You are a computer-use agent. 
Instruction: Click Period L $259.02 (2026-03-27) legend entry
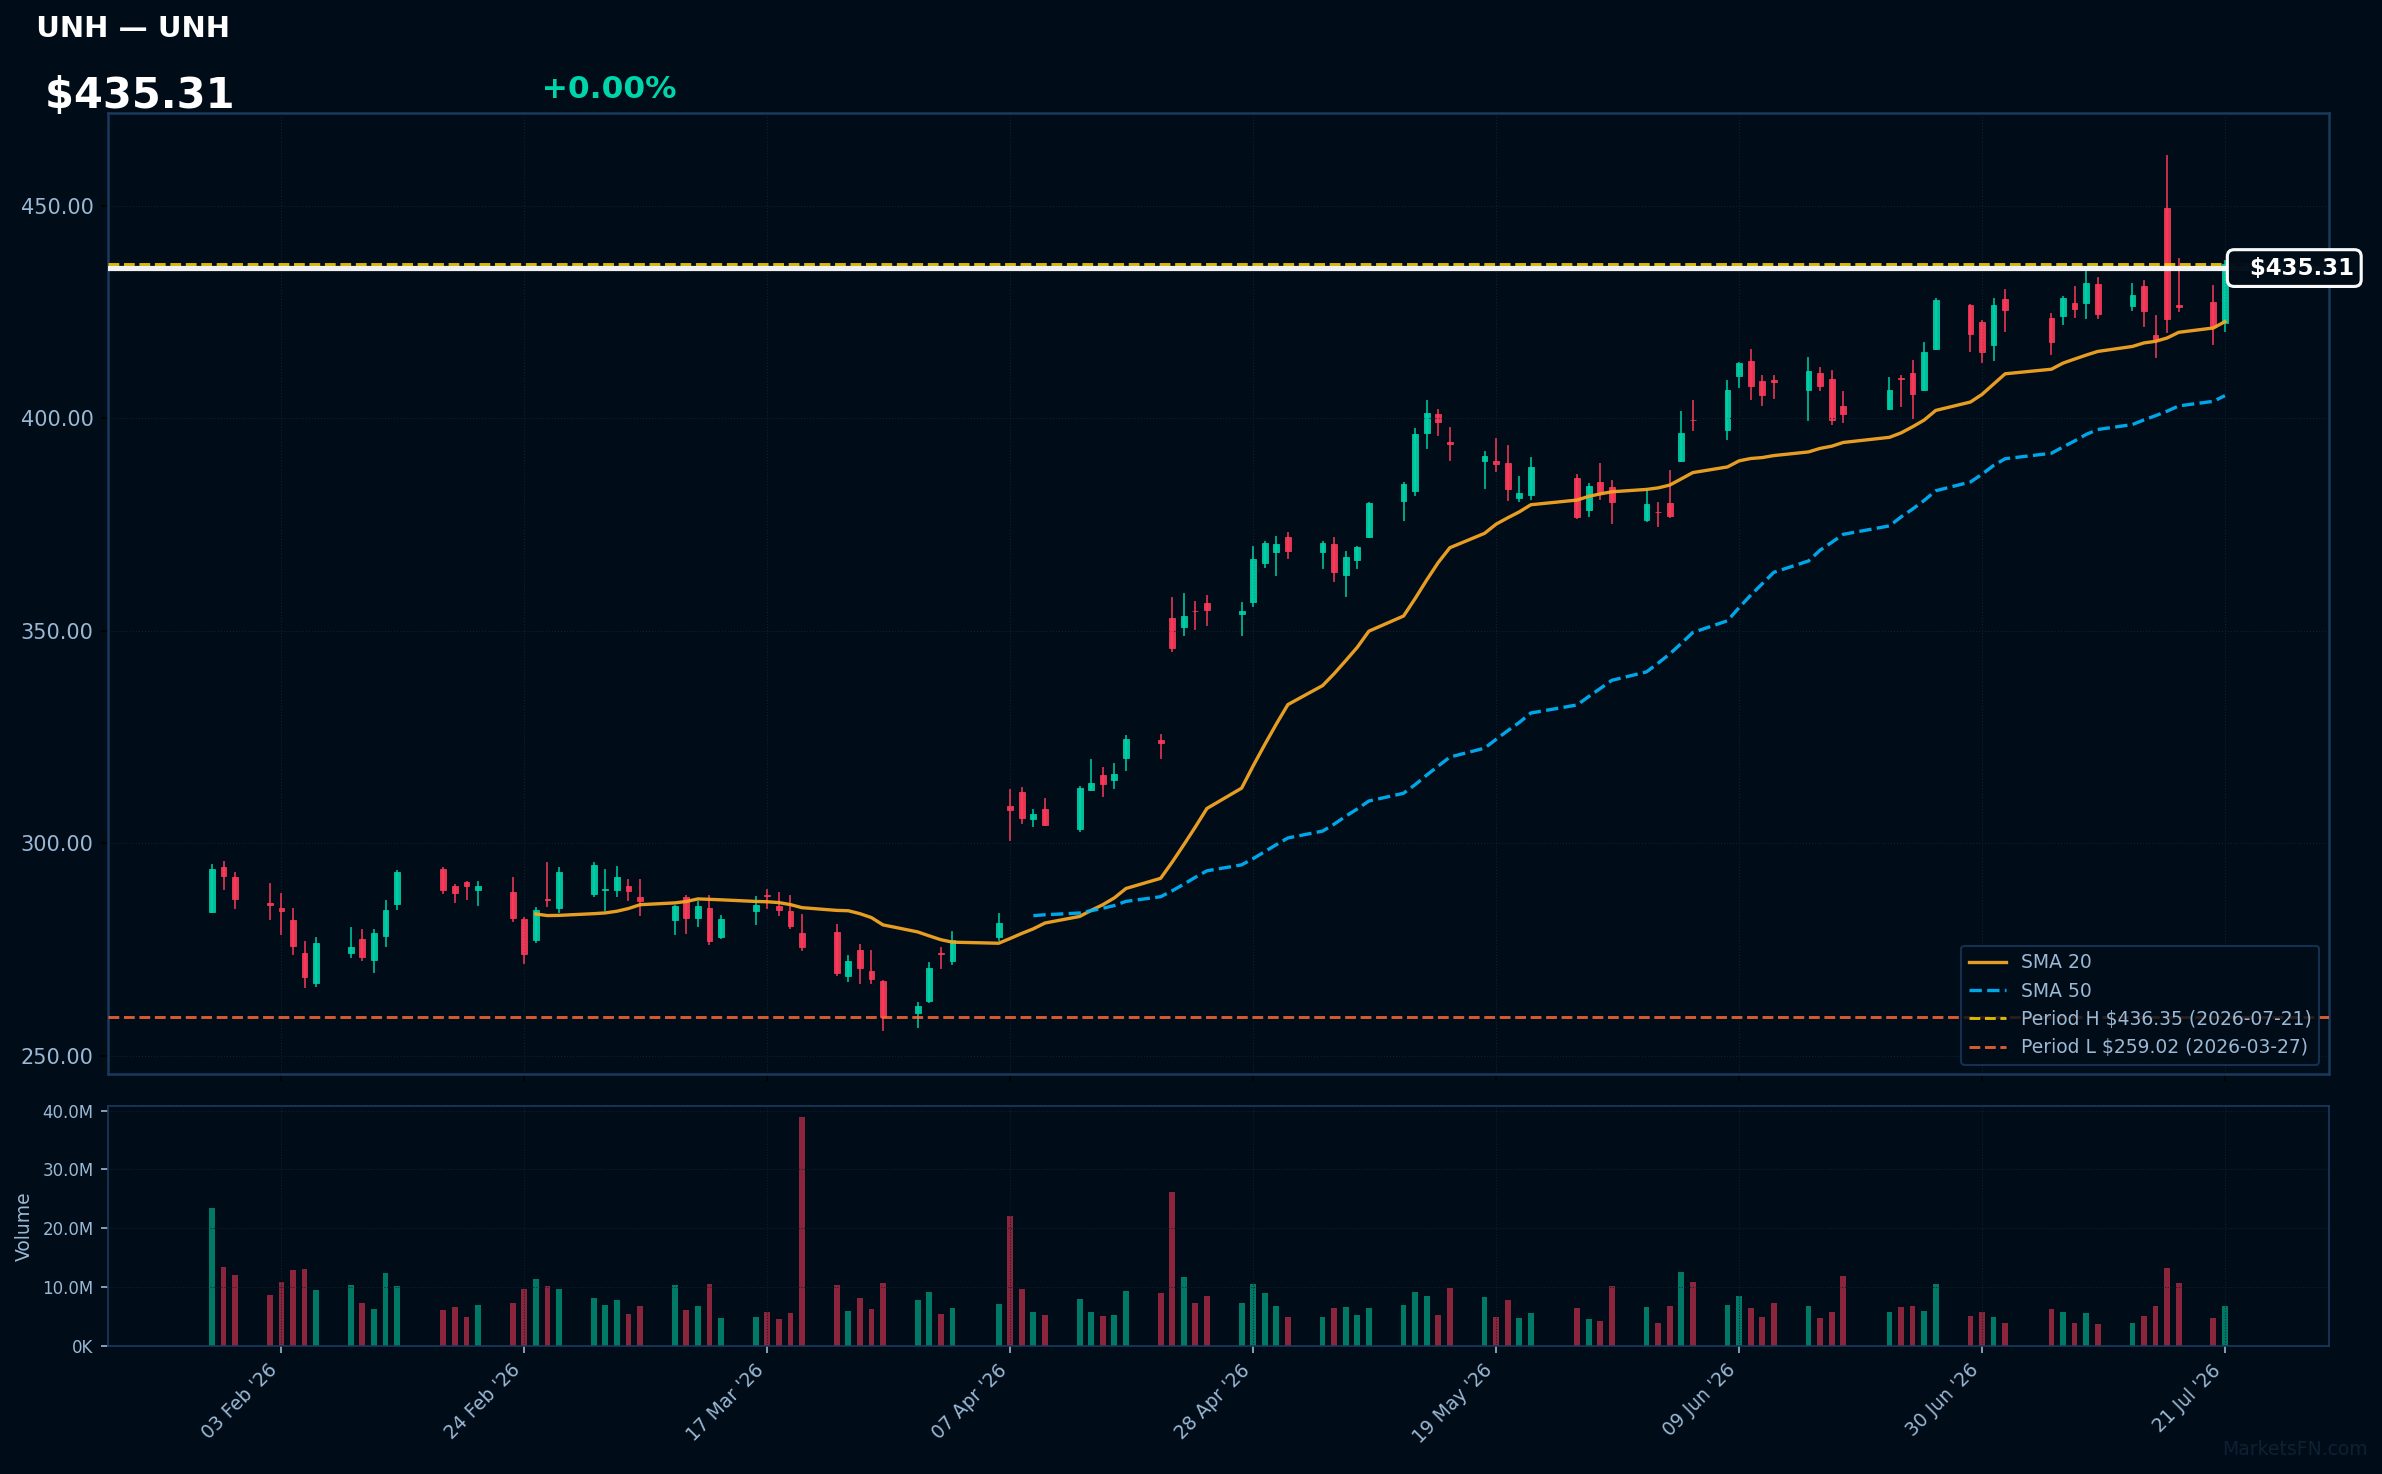[x=2138, y=1046]
